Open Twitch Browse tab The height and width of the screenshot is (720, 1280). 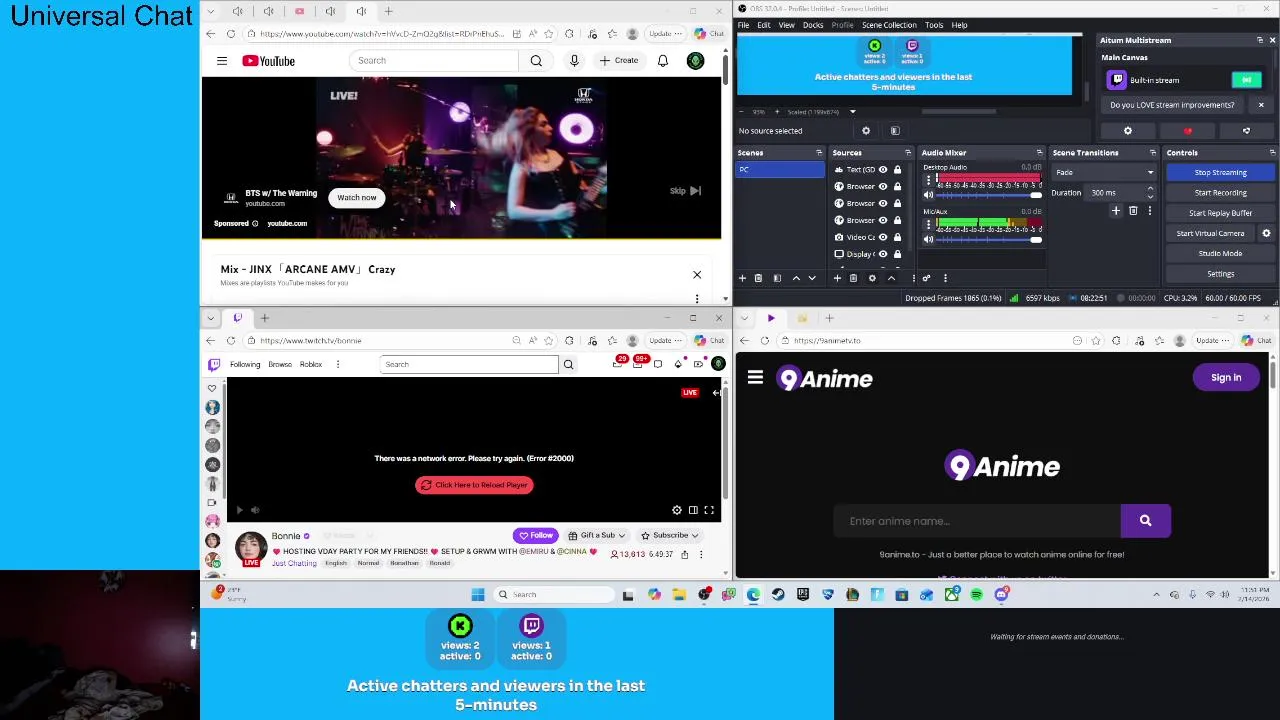pos(280,364)
